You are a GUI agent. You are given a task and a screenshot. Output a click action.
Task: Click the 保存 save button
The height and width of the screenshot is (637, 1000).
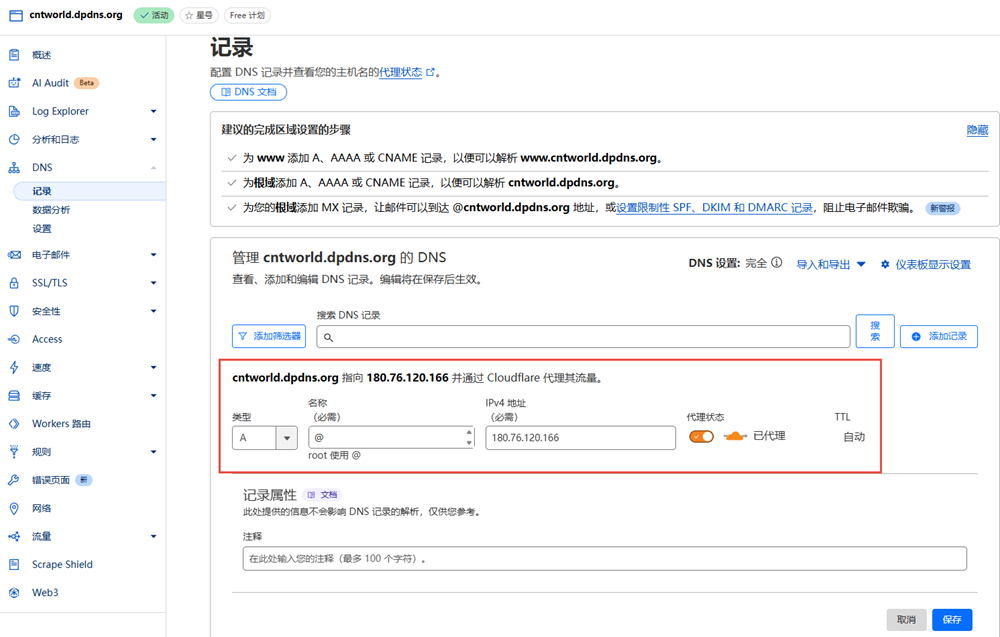952,620
